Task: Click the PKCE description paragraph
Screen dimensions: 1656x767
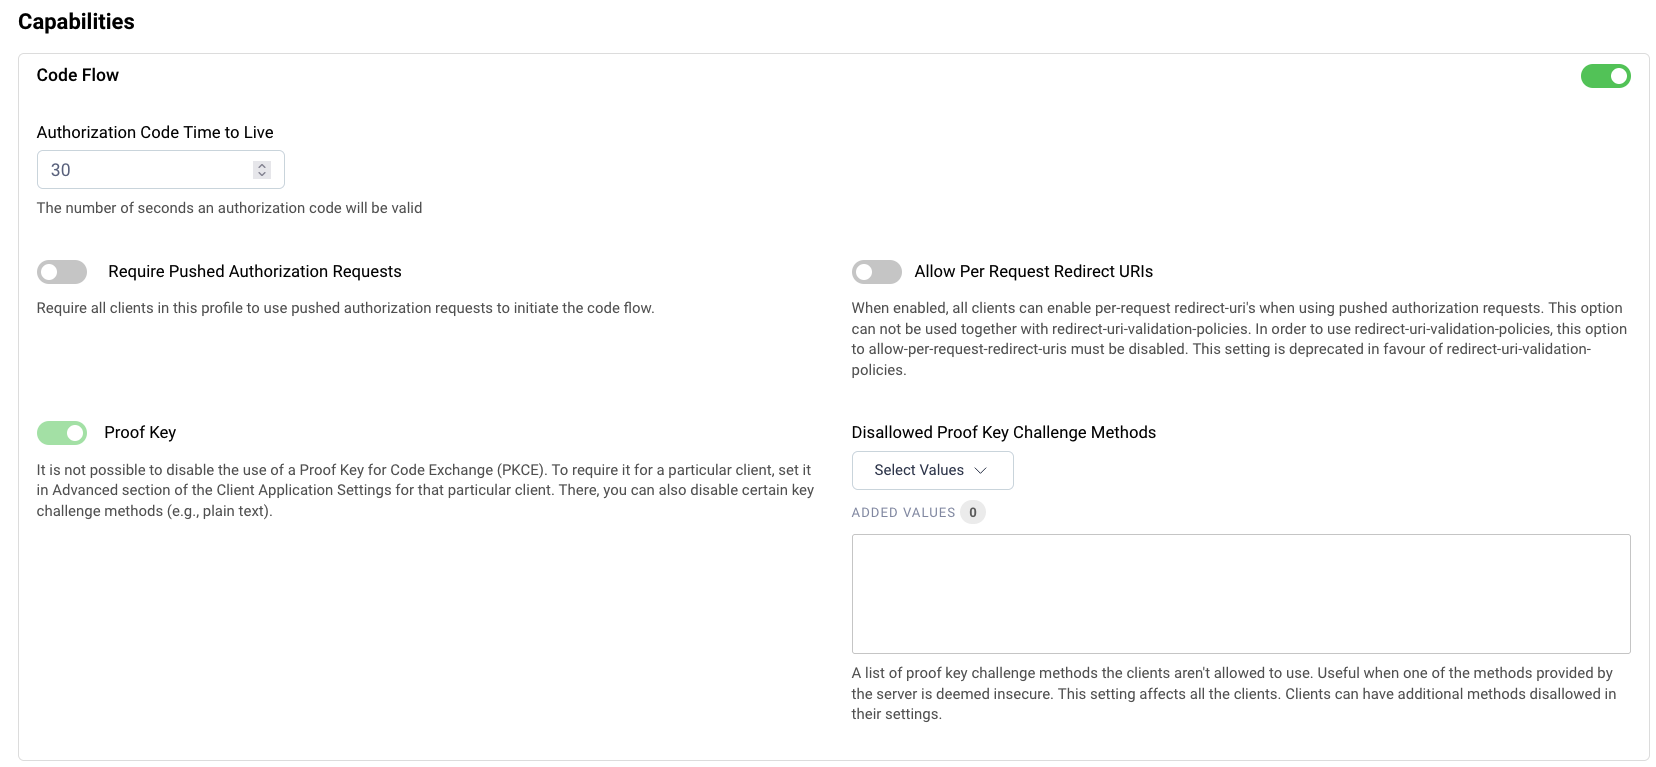Action: 425,490
